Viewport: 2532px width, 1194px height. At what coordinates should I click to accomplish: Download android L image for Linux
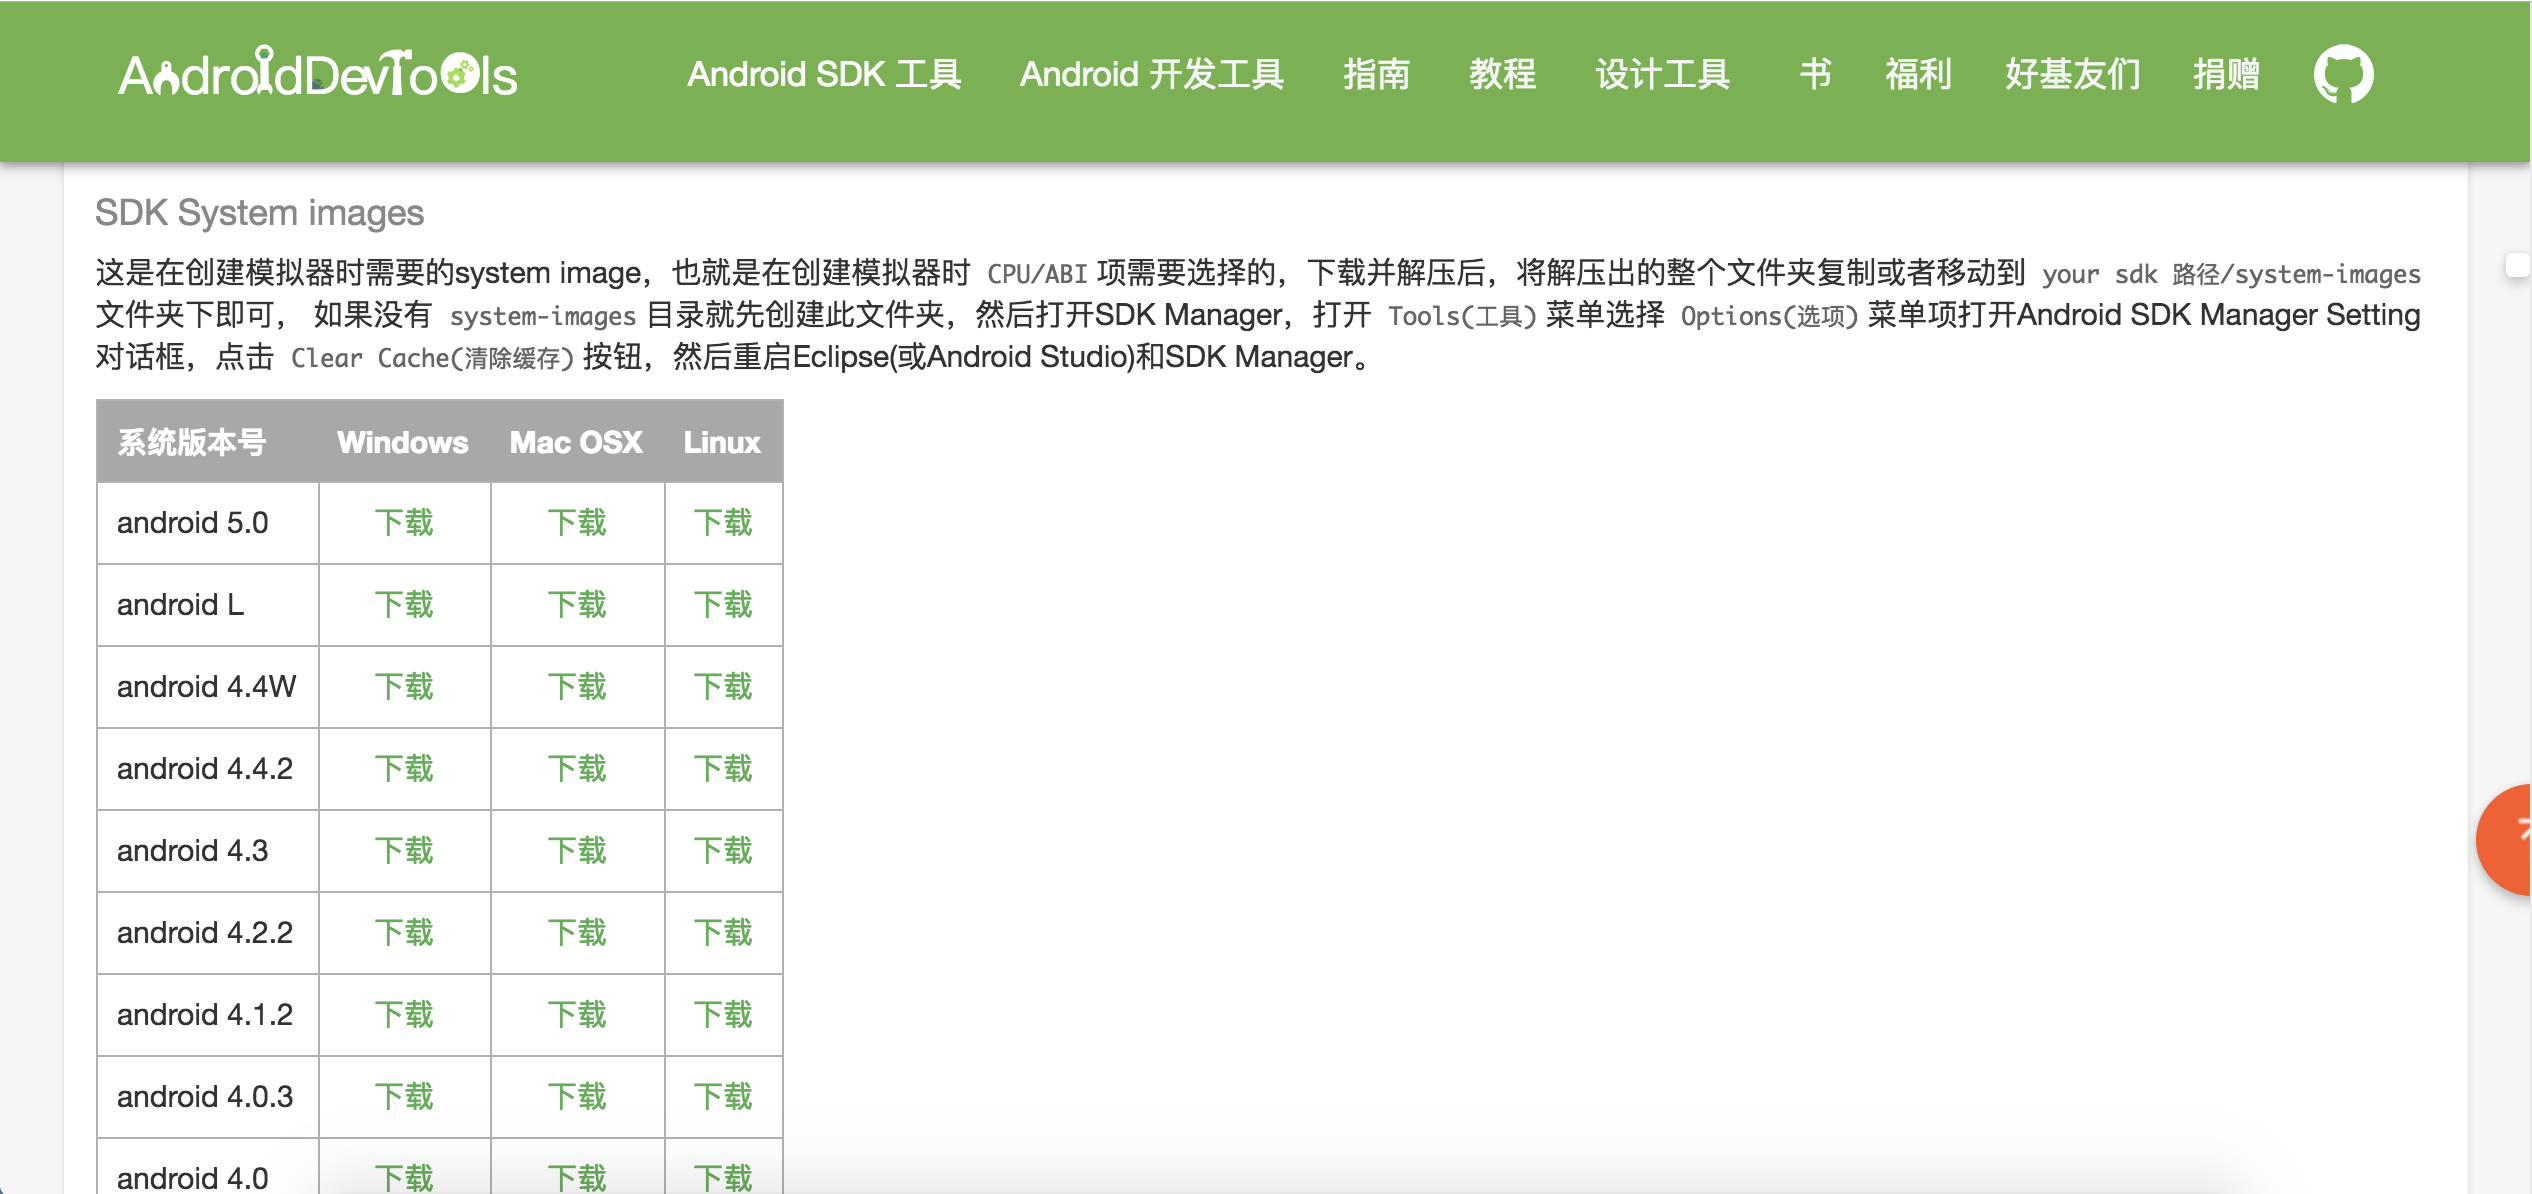point(723,604)
